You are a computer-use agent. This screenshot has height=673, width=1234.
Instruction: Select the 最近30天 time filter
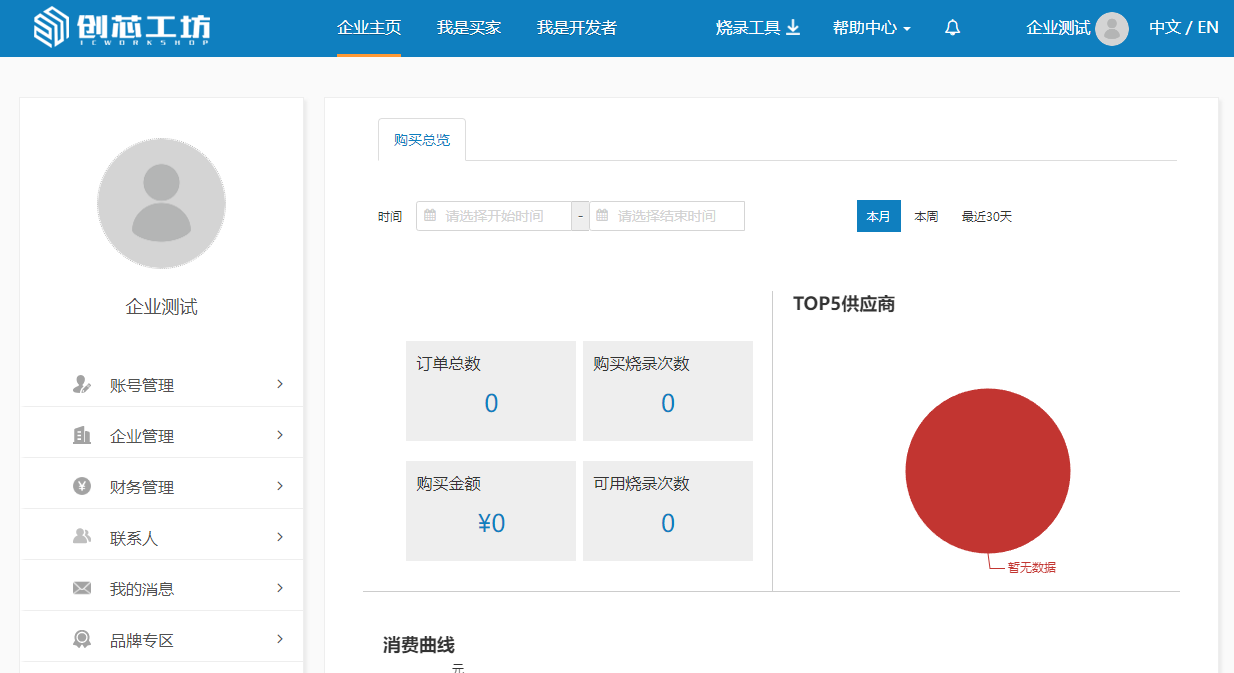[x=987, y=216]
